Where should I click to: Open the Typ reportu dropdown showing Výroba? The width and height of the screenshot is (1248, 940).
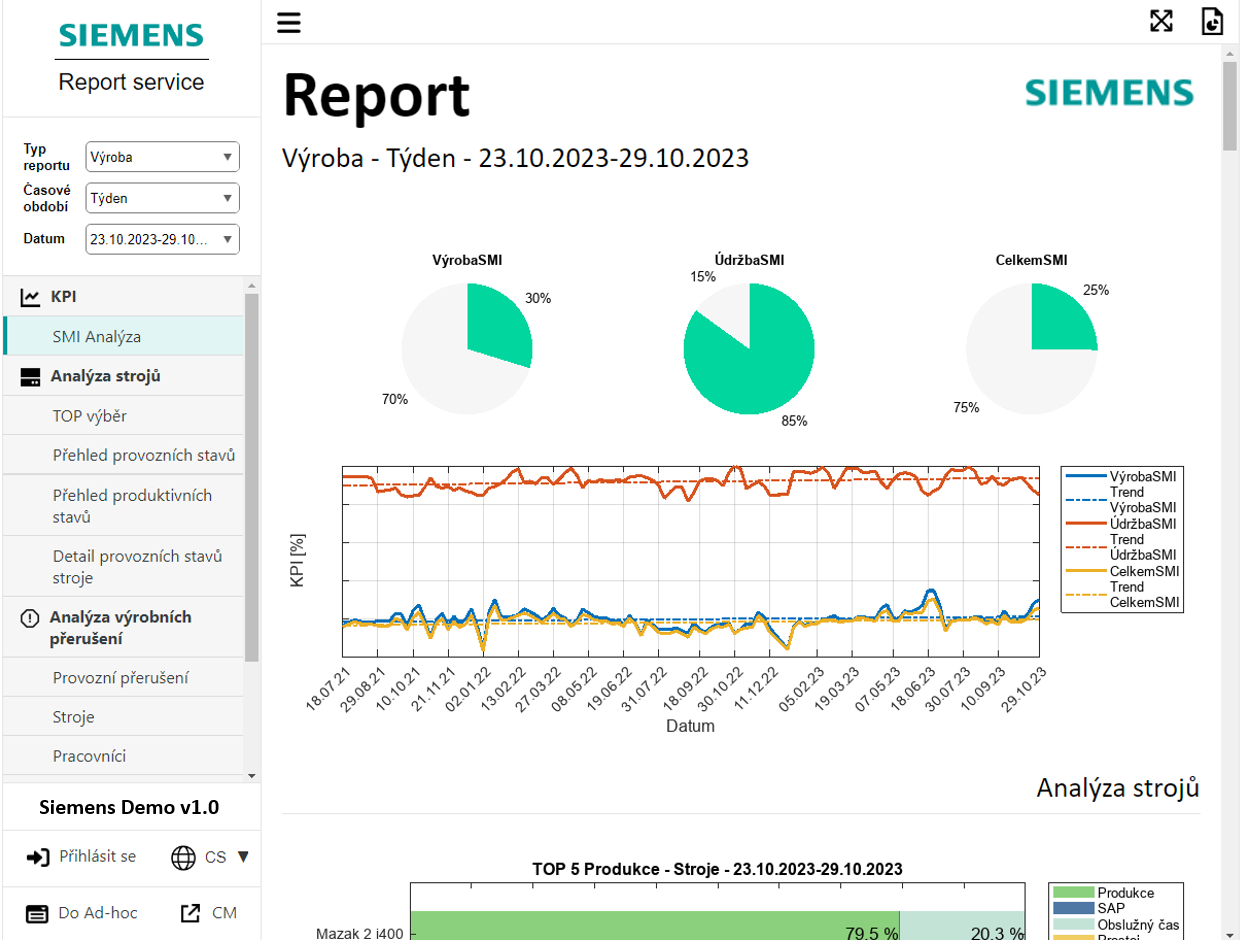click(162, 157)
